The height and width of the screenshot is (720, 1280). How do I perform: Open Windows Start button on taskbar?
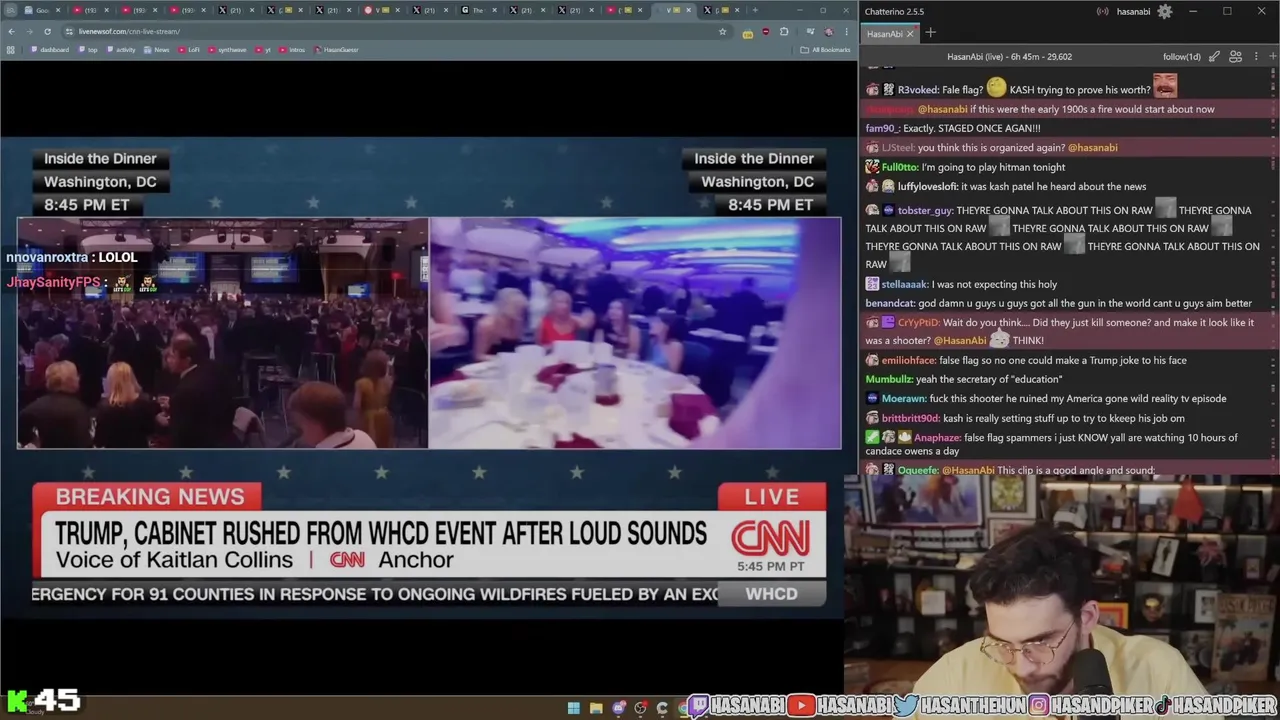tap(574, 707)
